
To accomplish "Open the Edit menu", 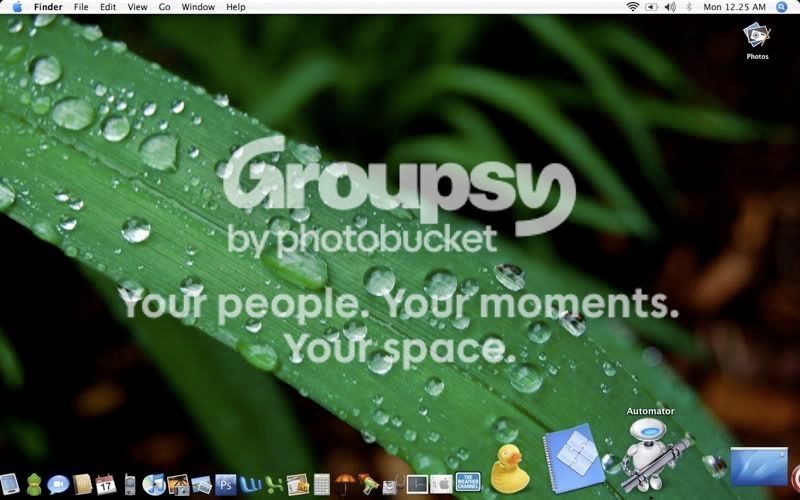I will [108, 7].
